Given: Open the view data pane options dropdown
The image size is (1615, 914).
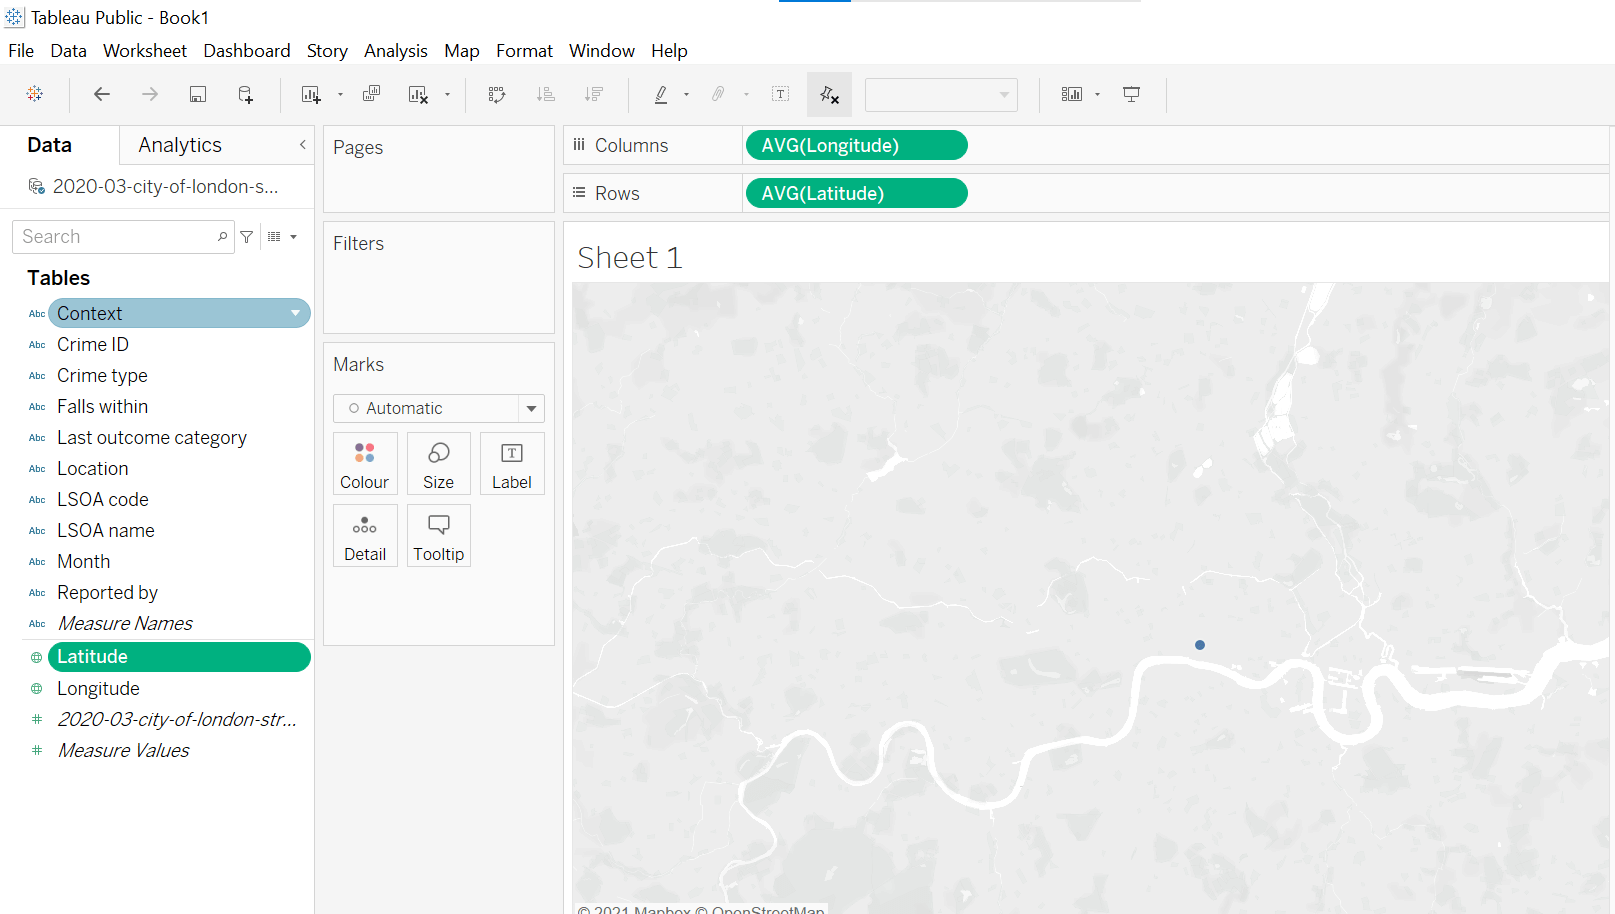Looking at the screenshot, I should pyautogui.click(x=282, y=237).
